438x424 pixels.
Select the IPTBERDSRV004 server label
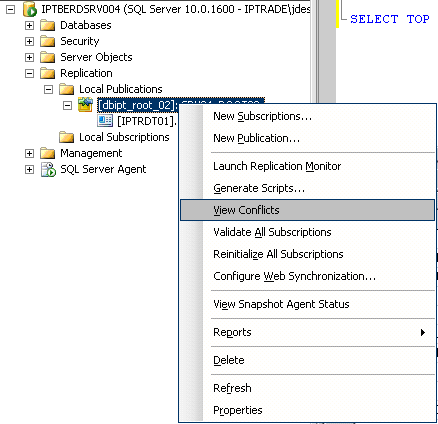click(176, 9)
